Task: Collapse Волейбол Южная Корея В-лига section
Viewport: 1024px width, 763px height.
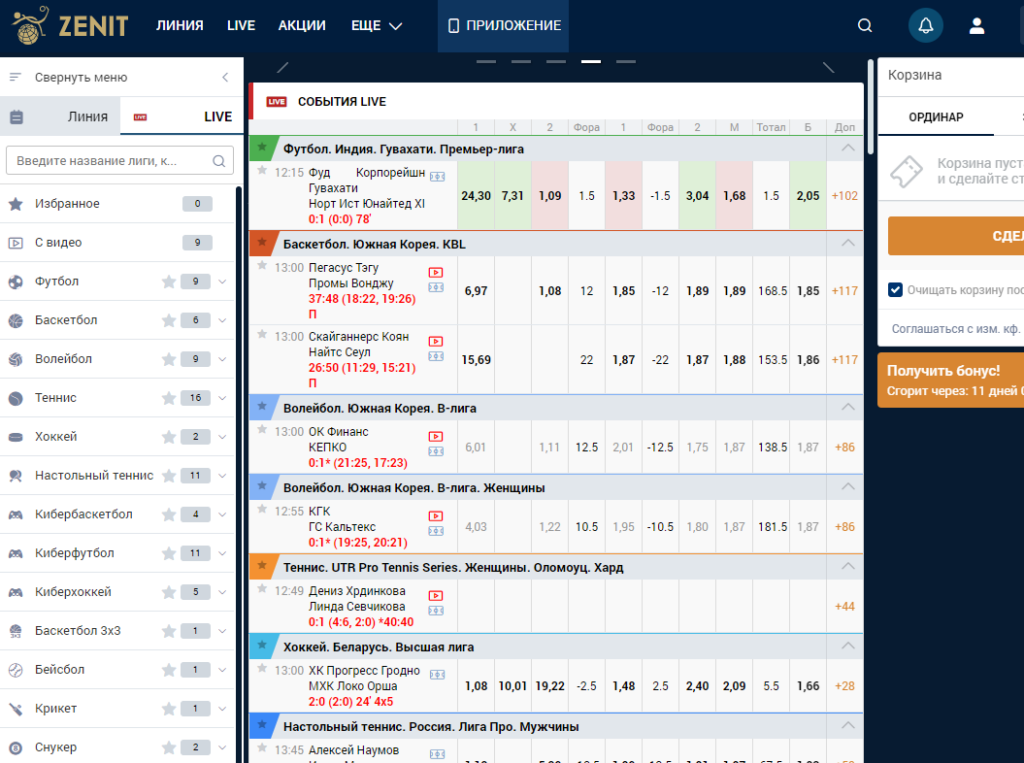Action: (x=848, y=407)
